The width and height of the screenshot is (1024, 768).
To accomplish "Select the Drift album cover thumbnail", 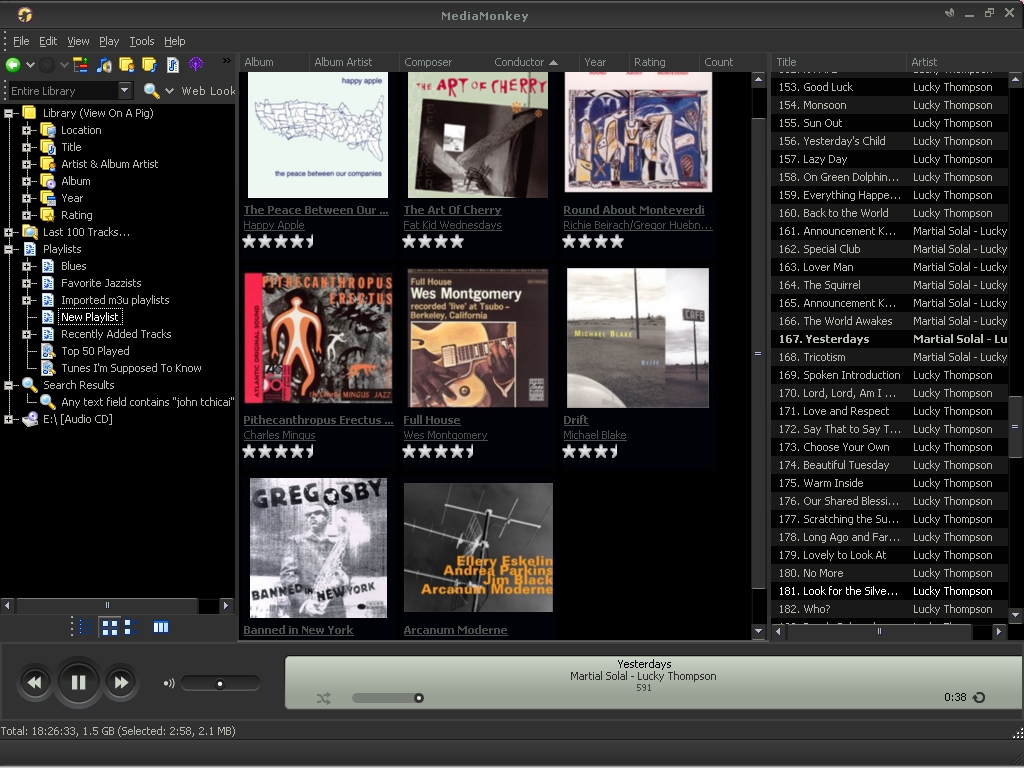I will tap(637, 338).
